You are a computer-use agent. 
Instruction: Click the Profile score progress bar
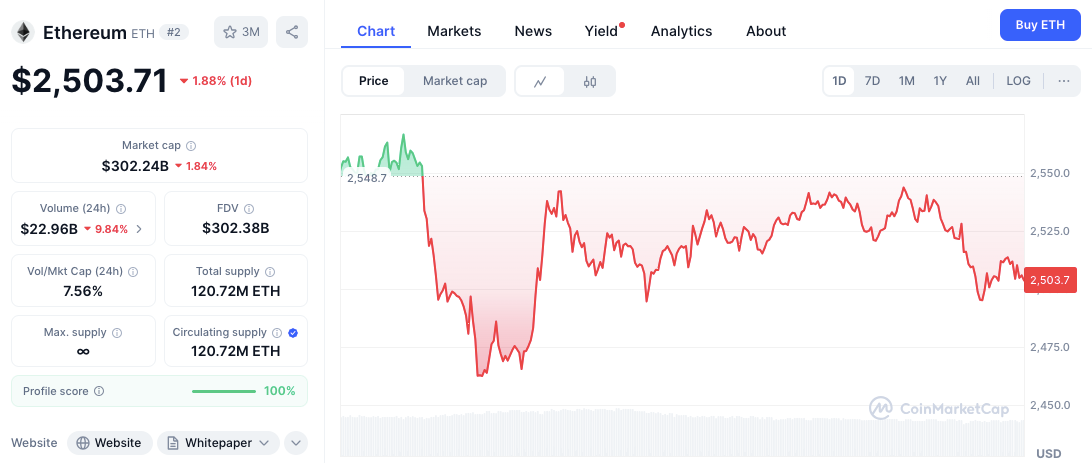click(x=224, y=391)
